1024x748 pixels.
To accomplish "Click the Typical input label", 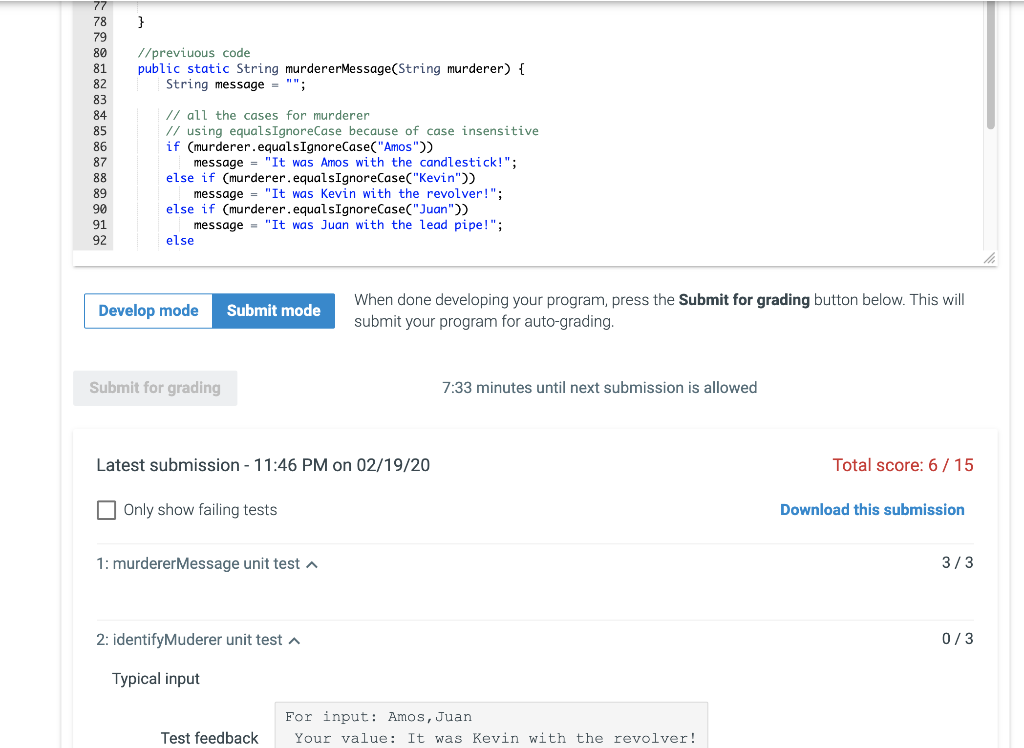I will [x=155, y=678].
